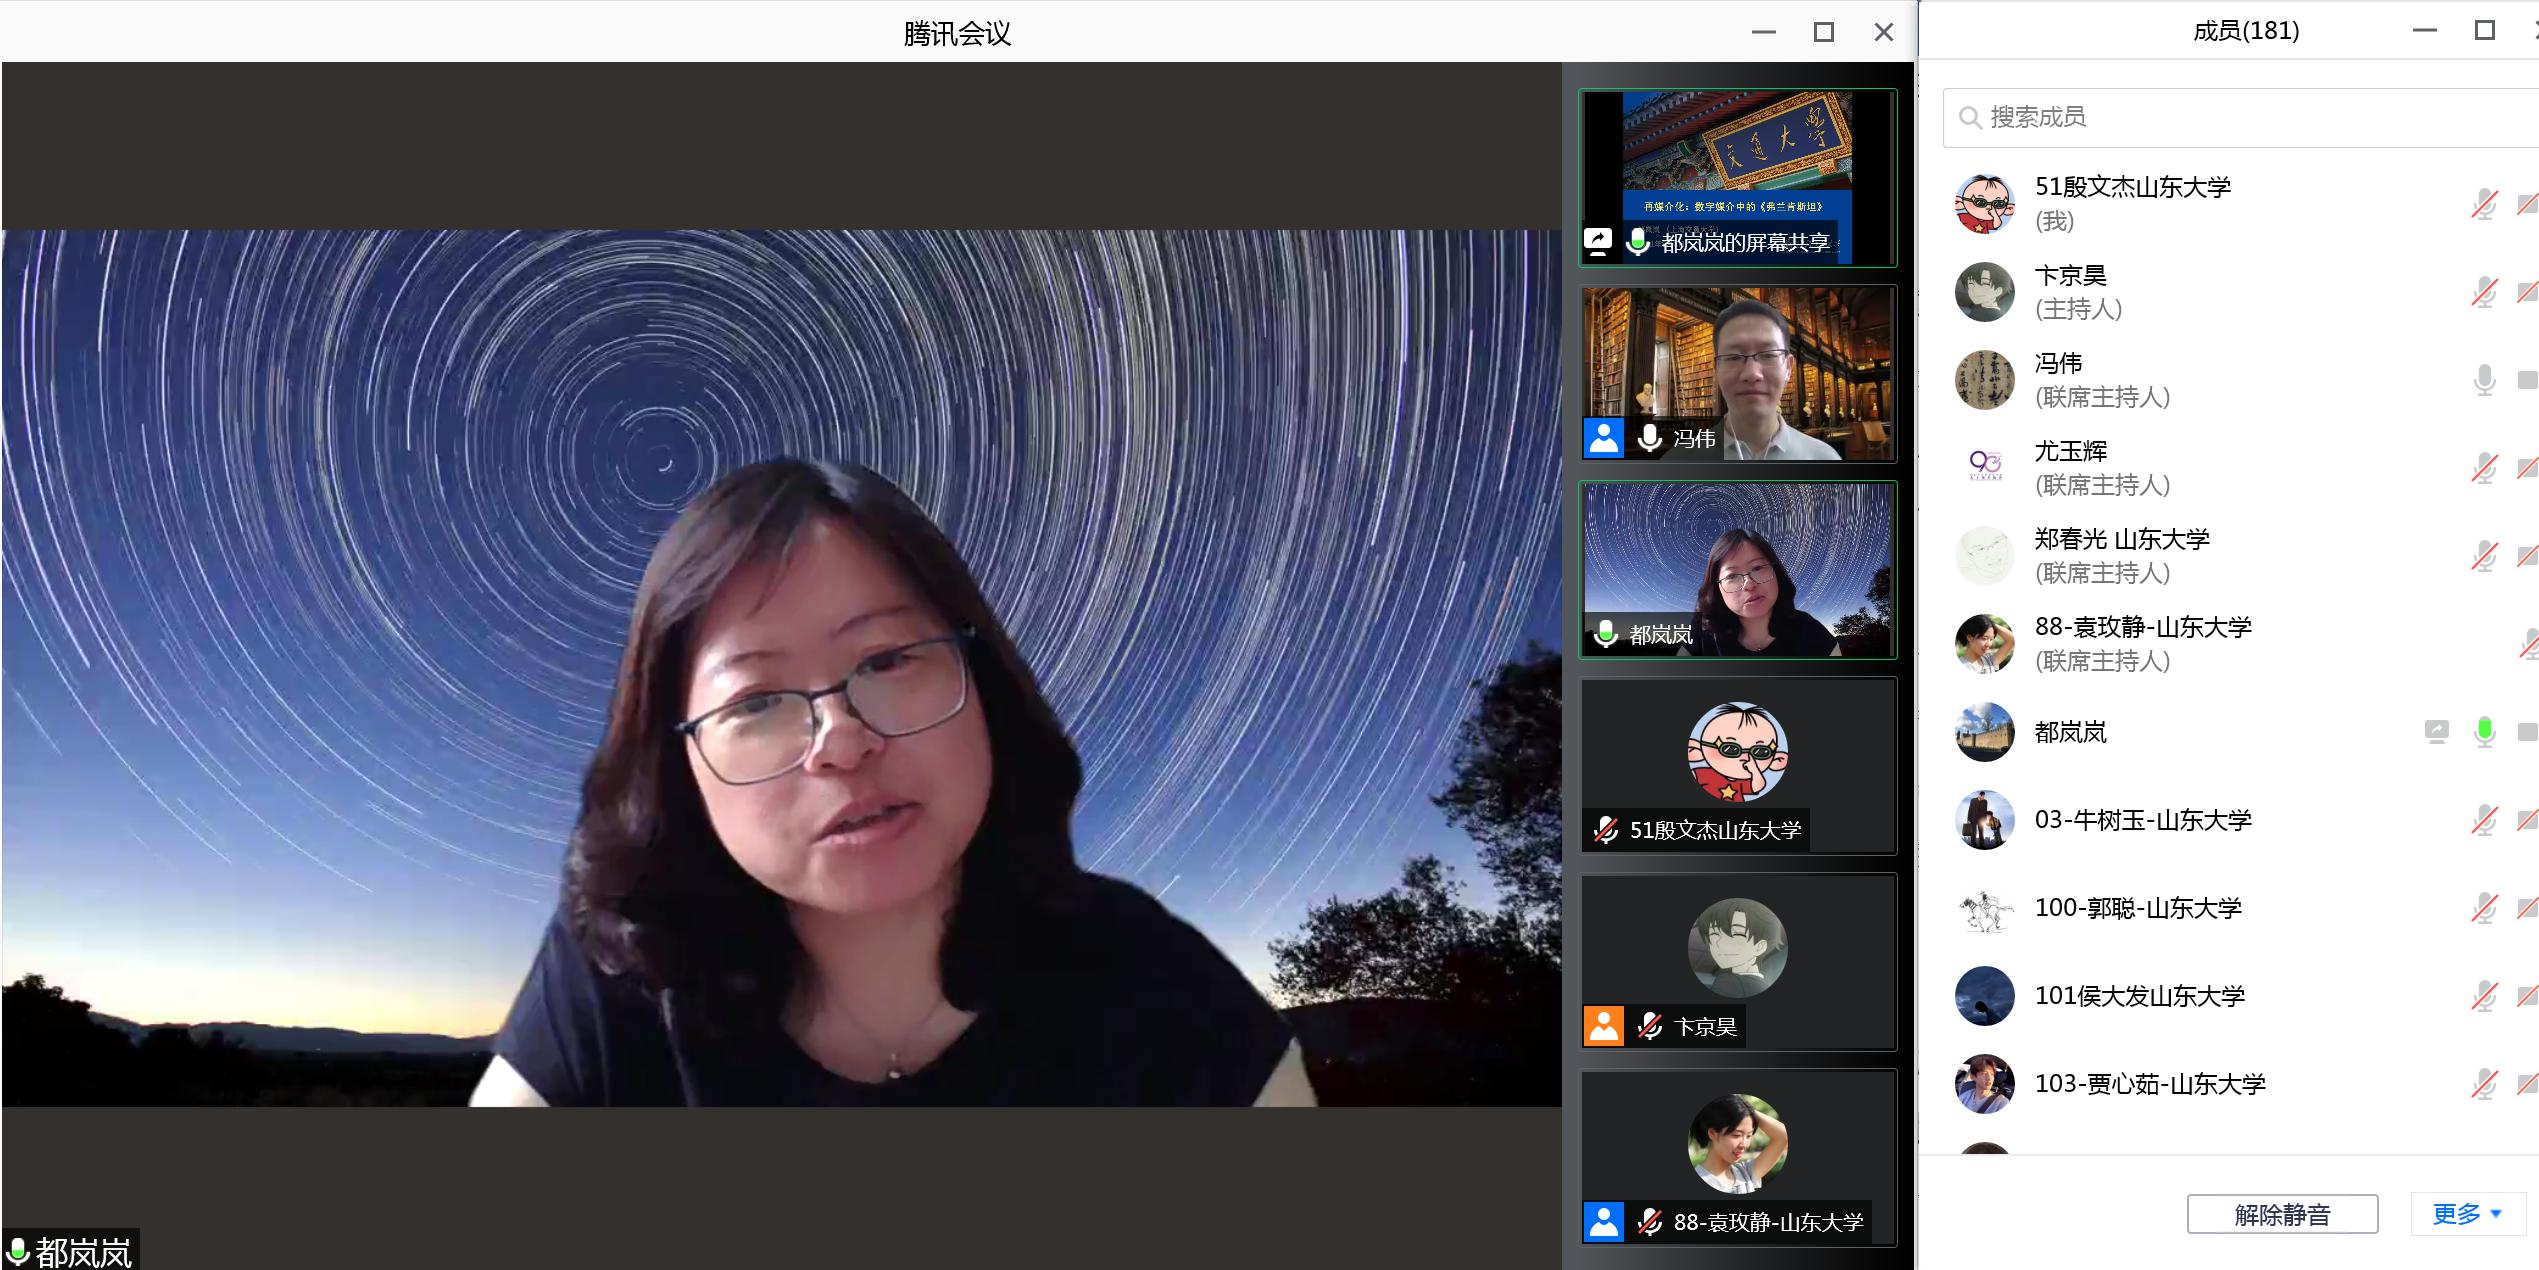Toggle the muted mic in 101侯大发山东大学 row

pyautogui.click(x=2484, y=996)
